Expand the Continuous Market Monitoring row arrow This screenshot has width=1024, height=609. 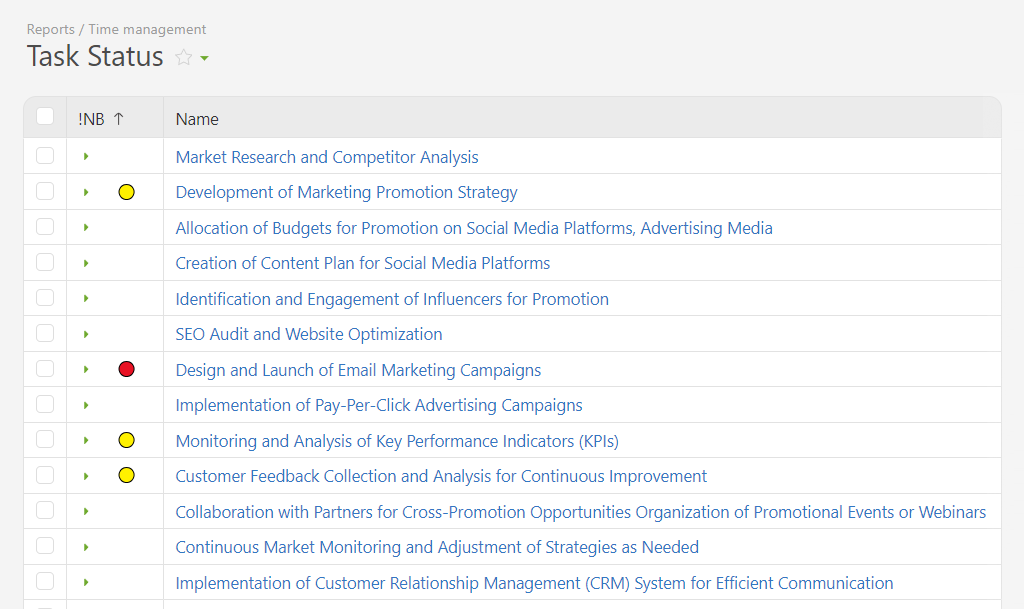pos(86,548)
